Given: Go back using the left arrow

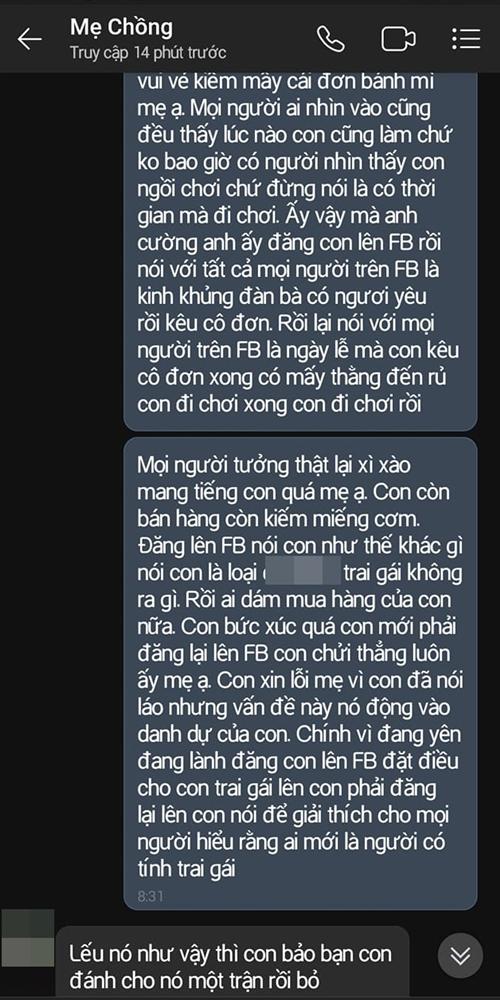Looking at the screenshot, I should pos(29,39).
